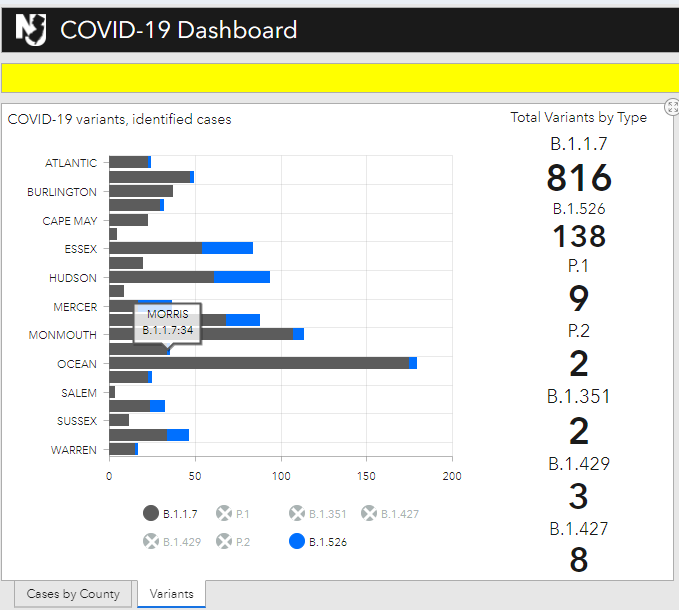Select the Variants tab
Screen dimensions: 679x610
pos(171,594)
